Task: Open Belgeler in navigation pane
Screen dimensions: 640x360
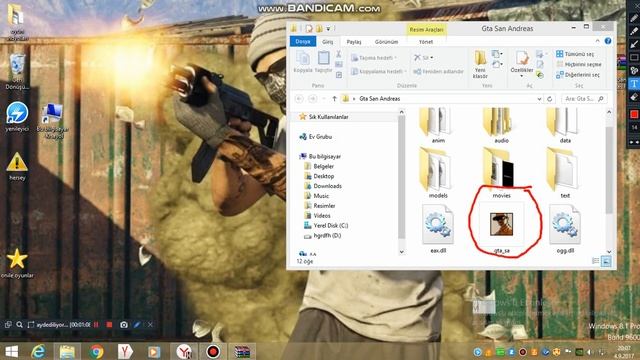Action: (x=319, y=167)
